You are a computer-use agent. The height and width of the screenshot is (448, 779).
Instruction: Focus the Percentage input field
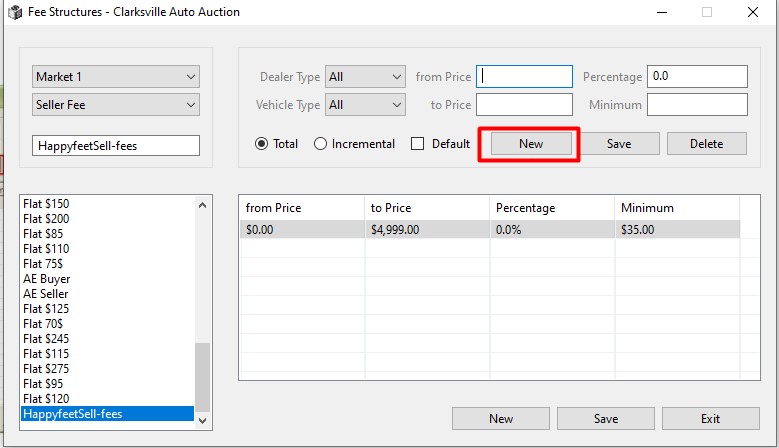(x=697, y=77)
